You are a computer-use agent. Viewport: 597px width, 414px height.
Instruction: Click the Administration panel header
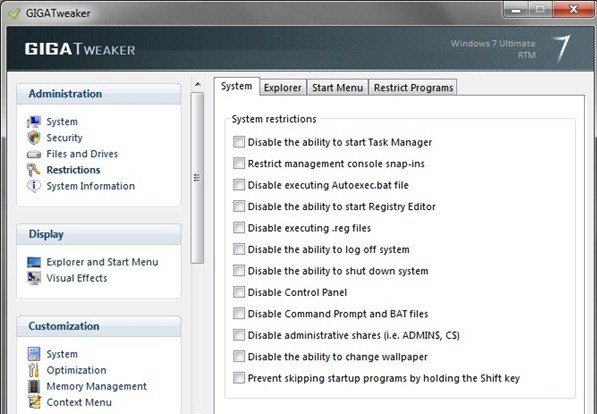tap(99, 94)
